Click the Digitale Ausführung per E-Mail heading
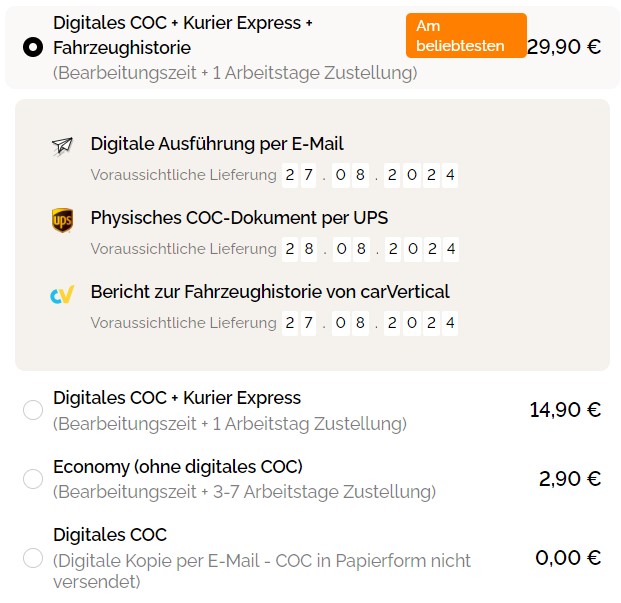 click(217, 144)
